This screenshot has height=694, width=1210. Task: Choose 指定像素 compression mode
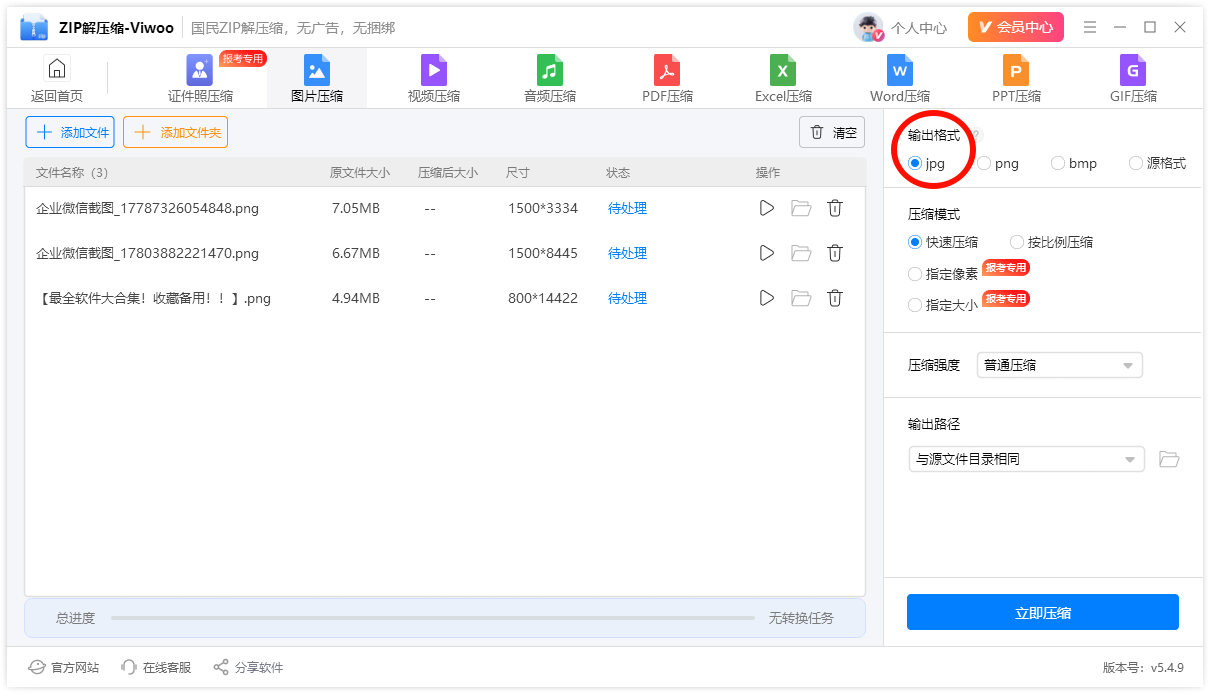pos(943,274)
